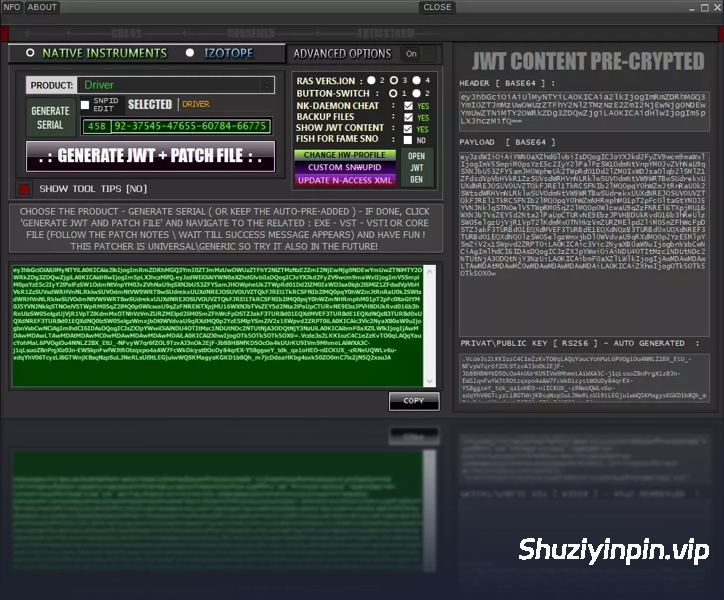Toggle the Backup Files checkbox
Screen dimensions: 724x600
point(408,117)
